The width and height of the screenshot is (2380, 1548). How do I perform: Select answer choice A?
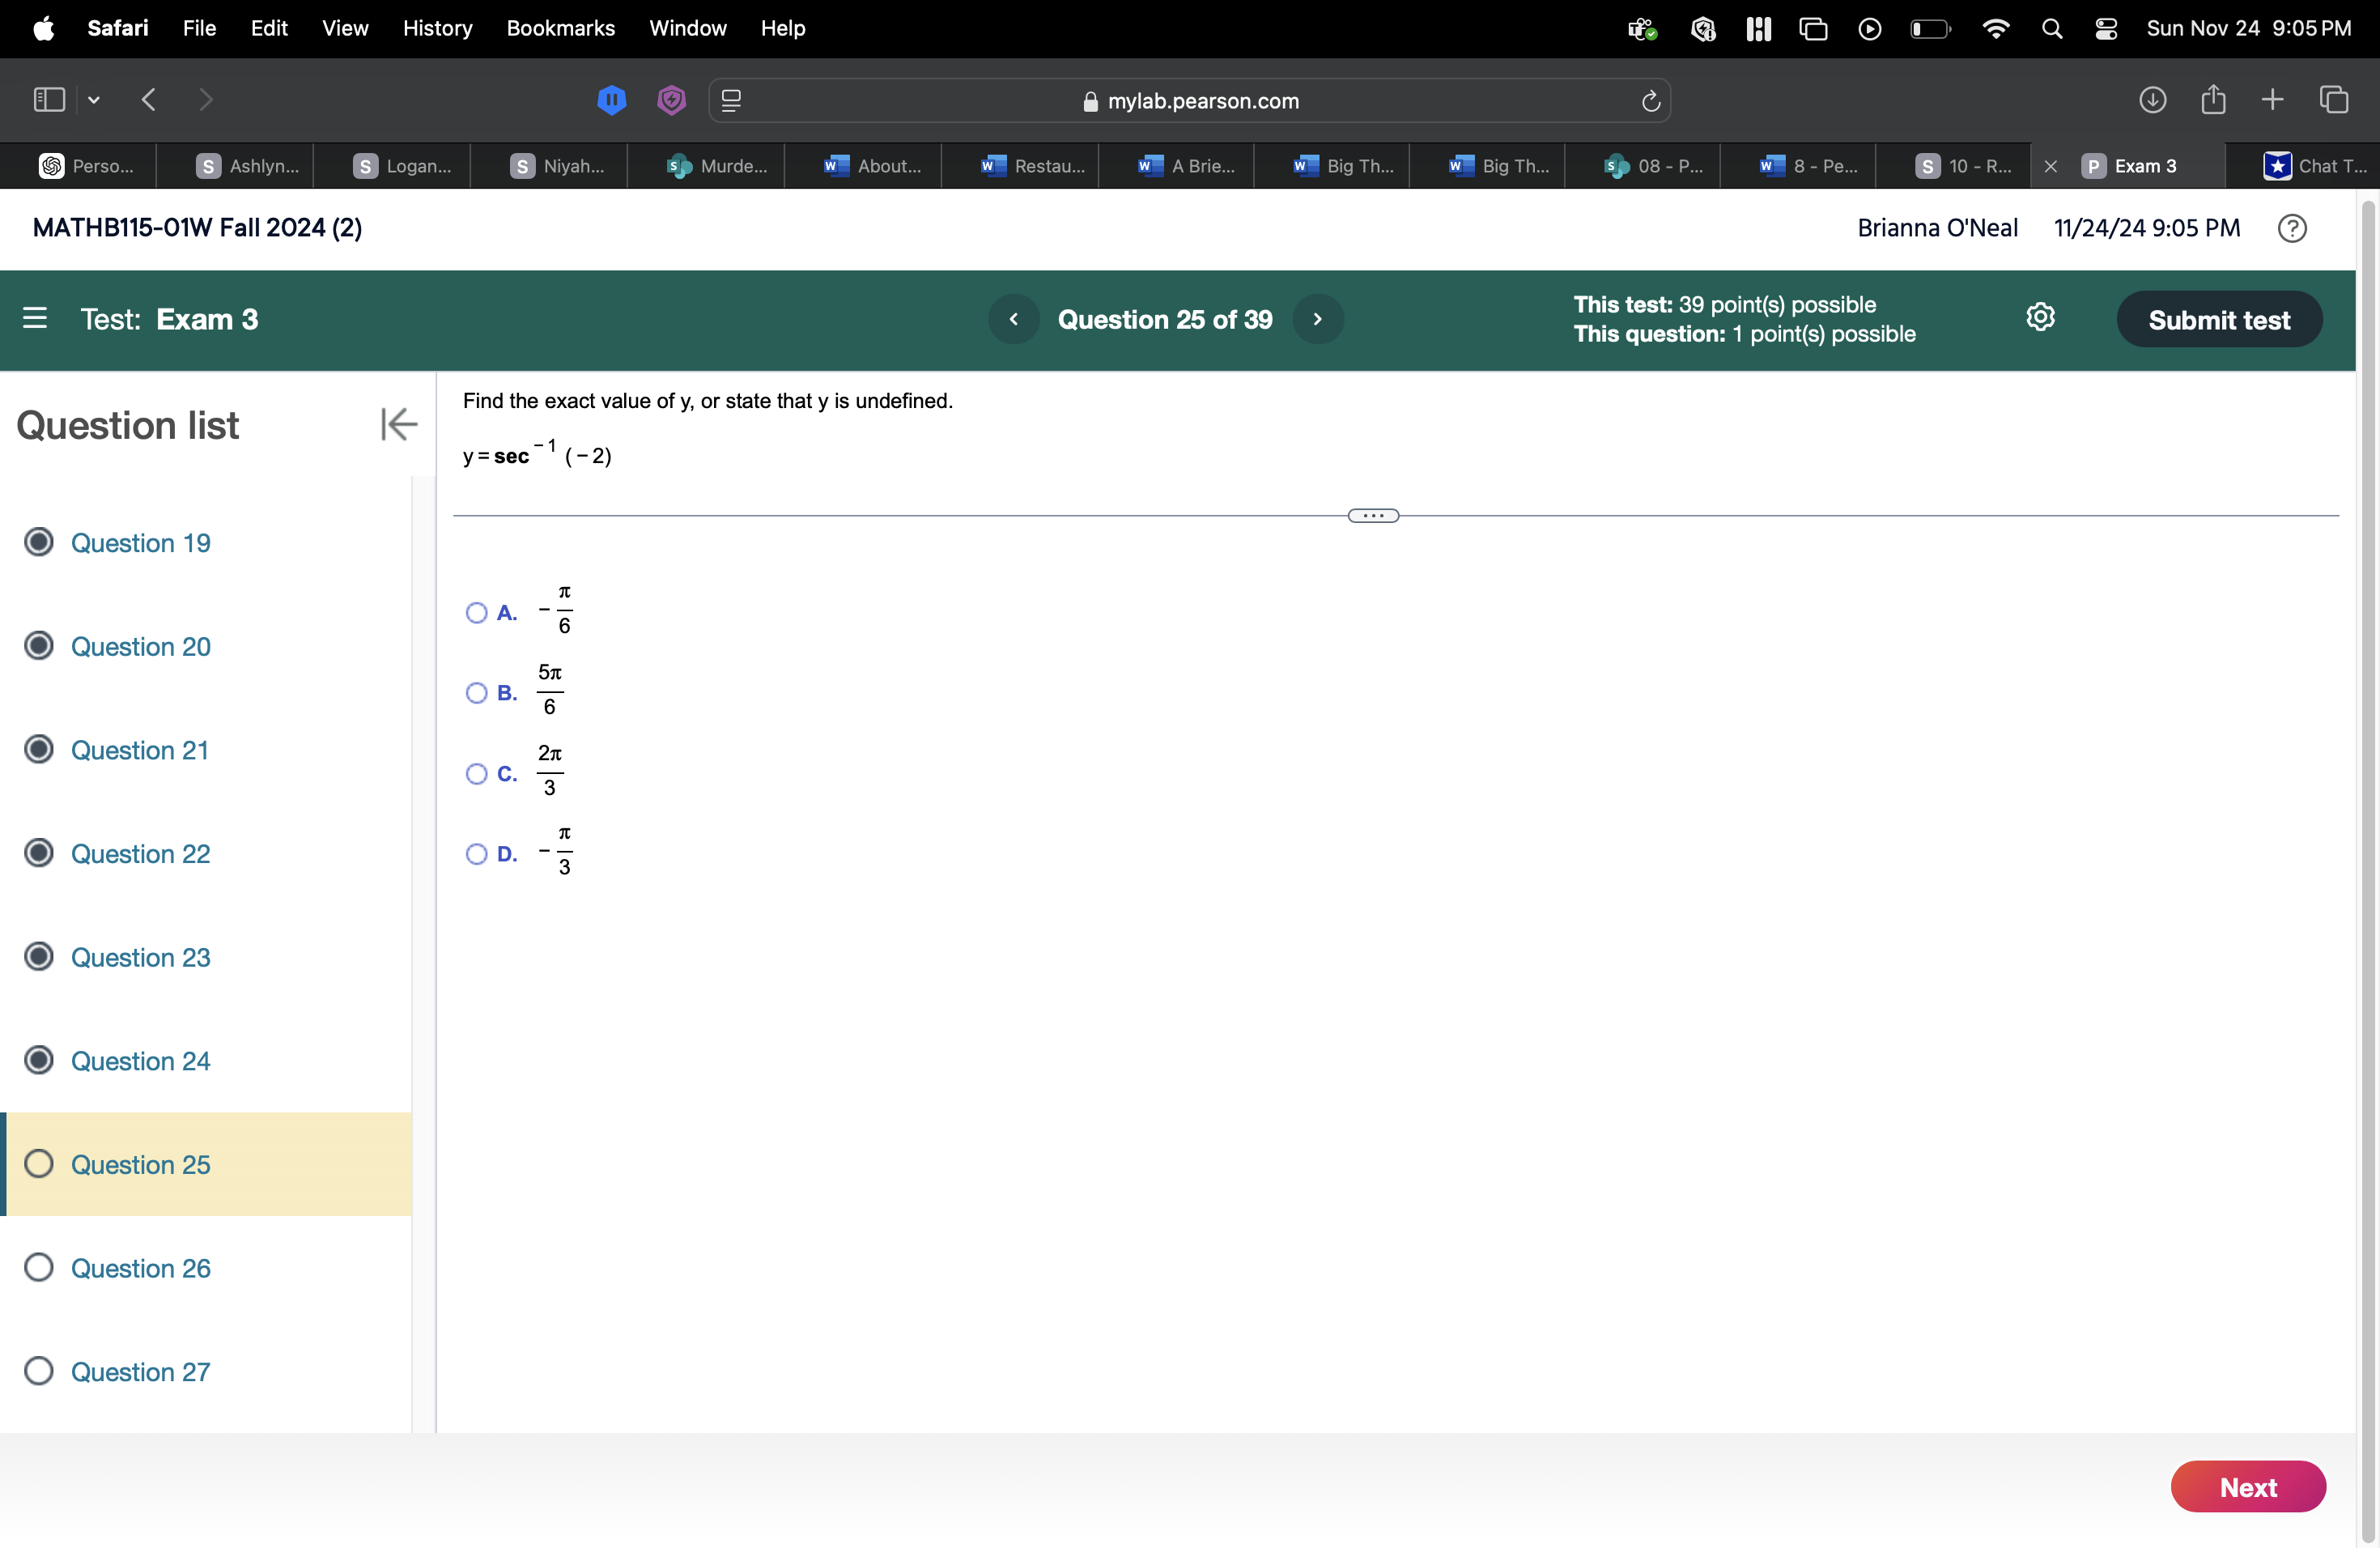coord(477,612)
